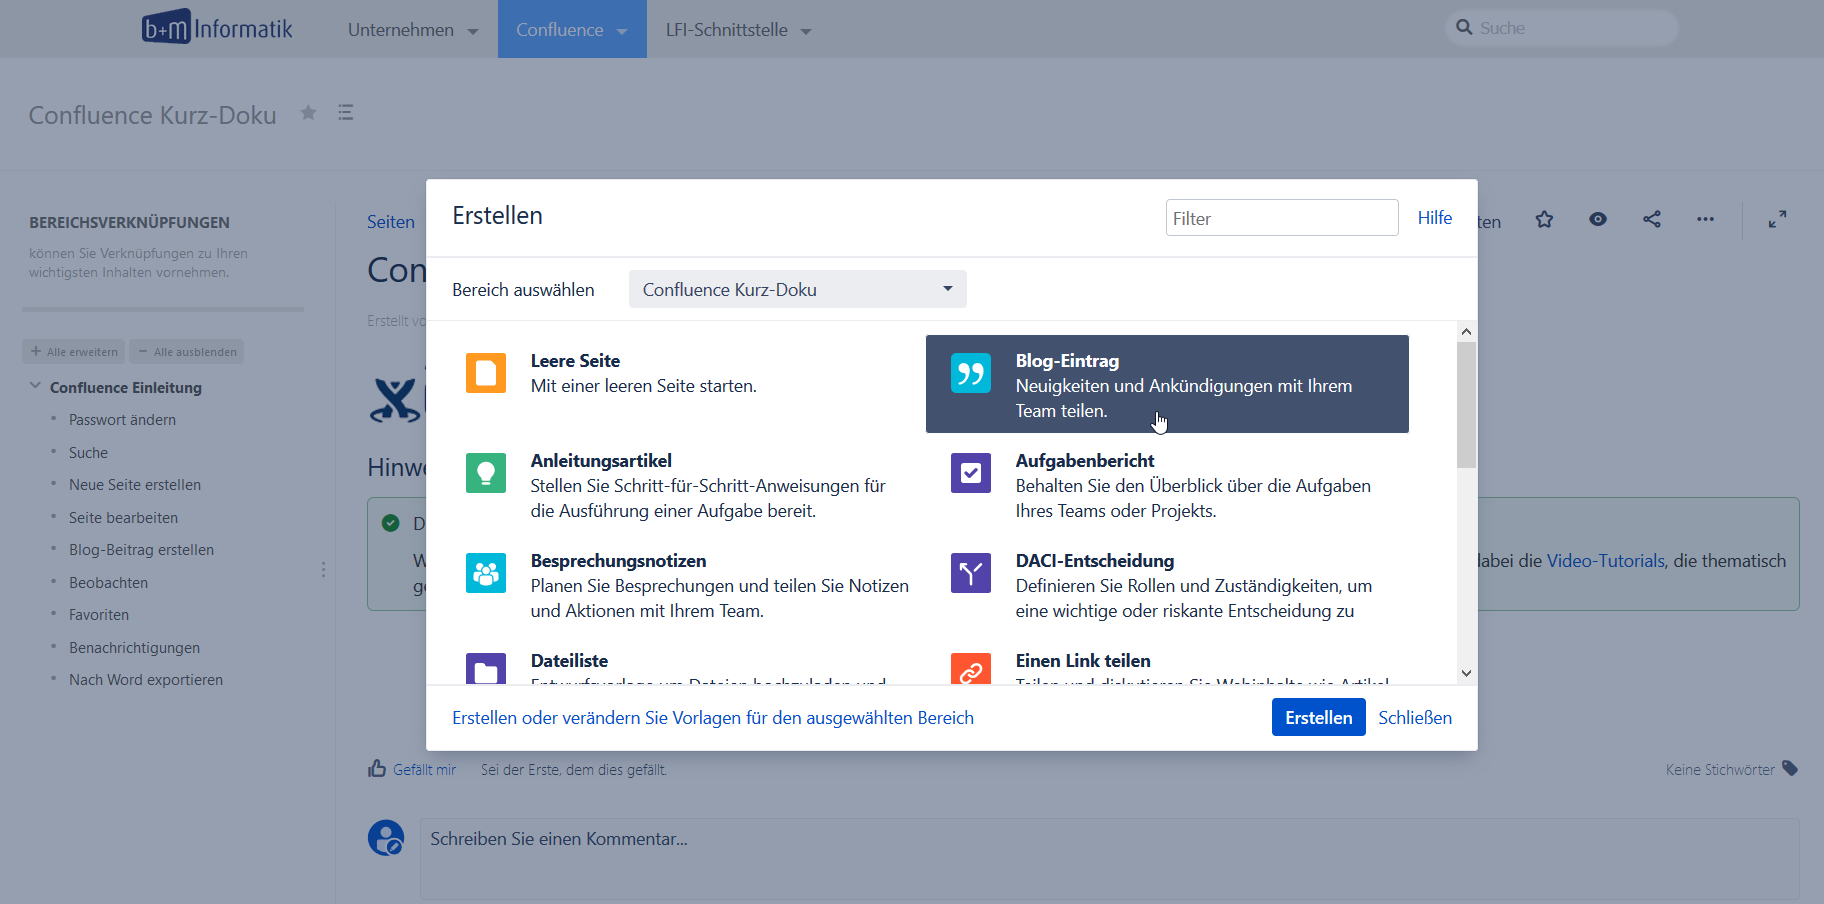Image resolution: width=1824 pixels, height=904 pixels.
Task: Click the star icon in page toolbar
Action: 1545,219
